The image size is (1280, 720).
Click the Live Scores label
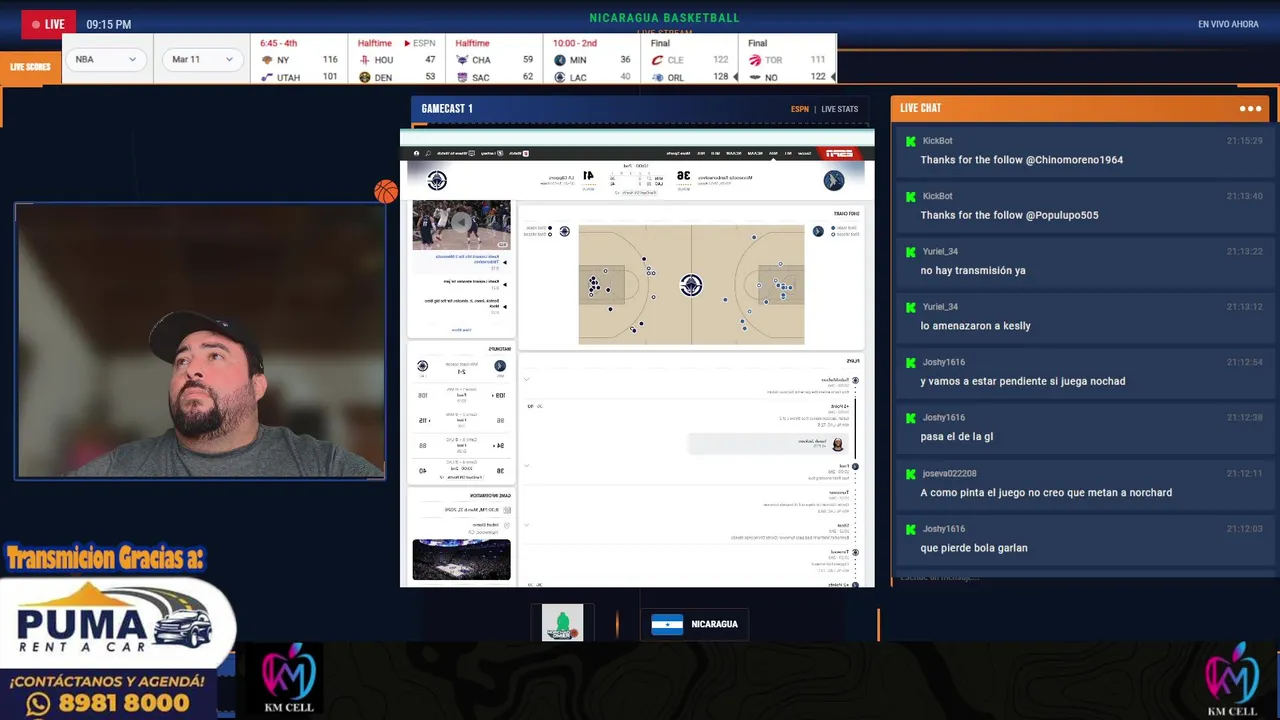click(30, 67)
